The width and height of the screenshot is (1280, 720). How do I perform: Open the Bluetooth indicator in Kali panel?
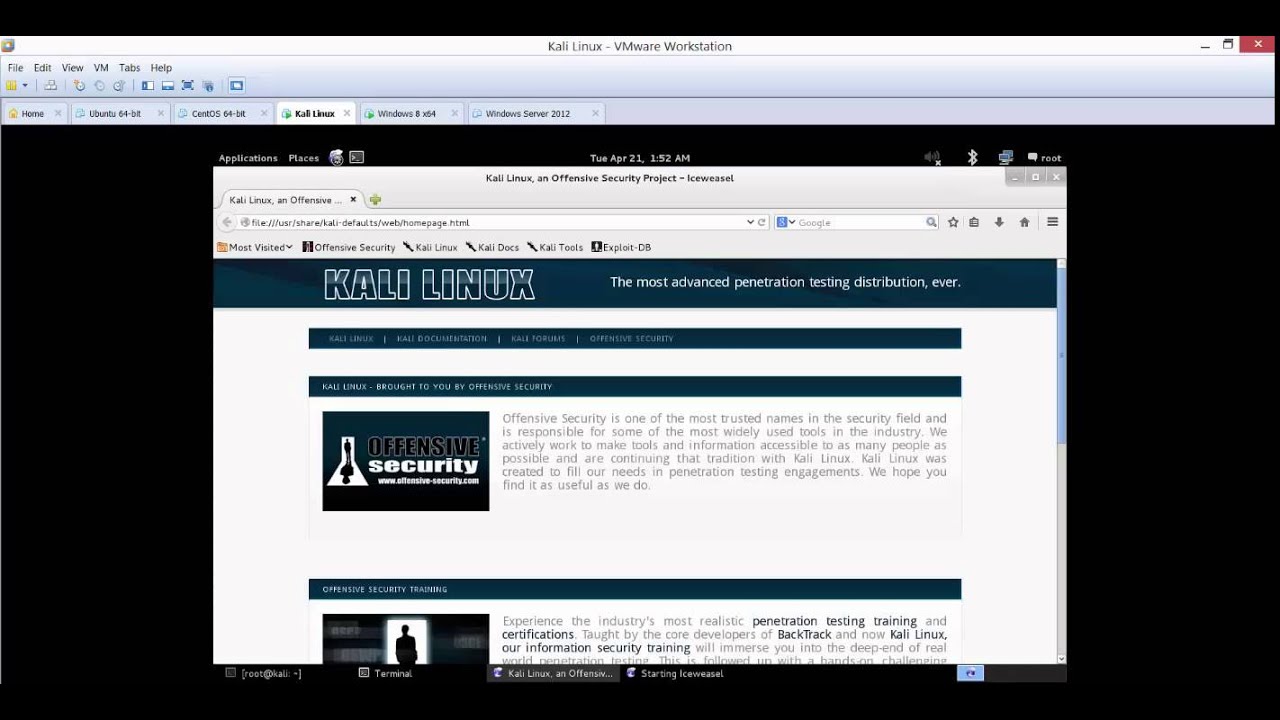[x=972, y=158]
